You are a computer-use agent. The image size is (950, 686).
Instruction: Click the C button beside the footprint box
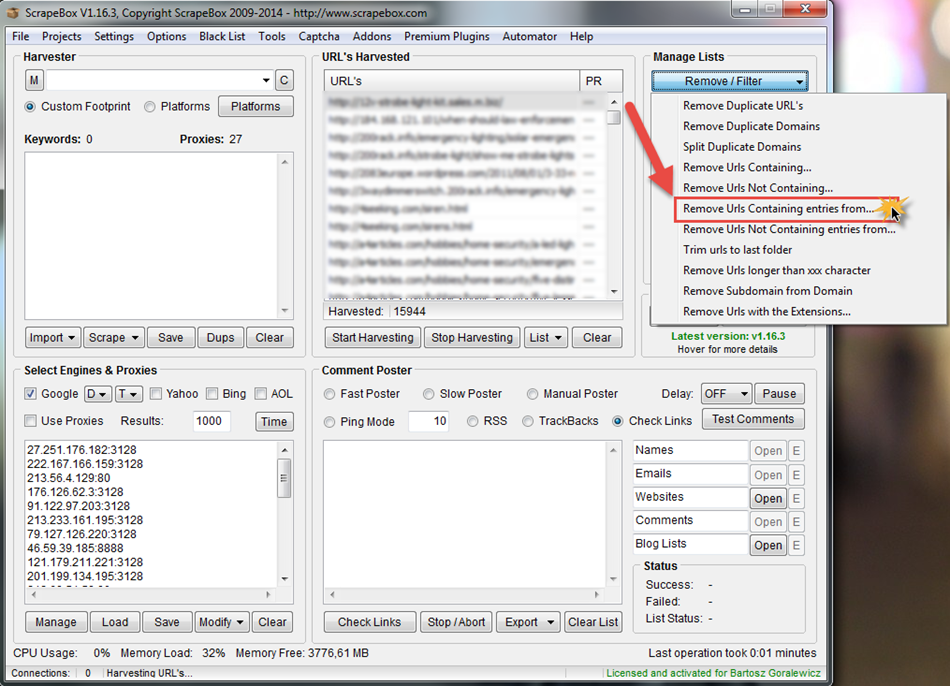[284, 80]
